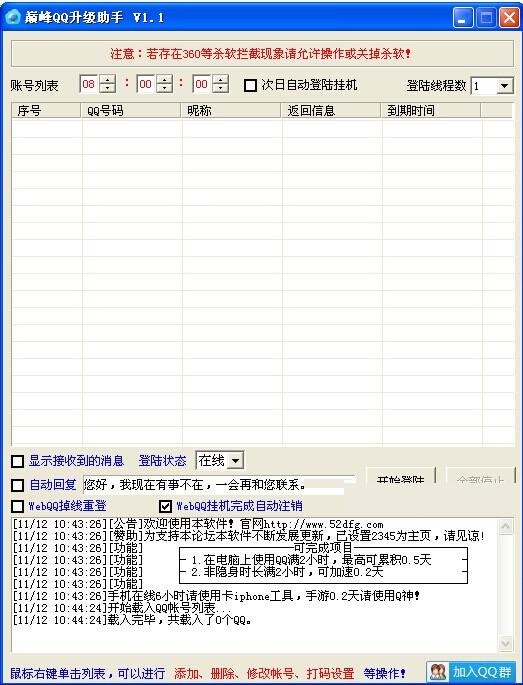Enable 次日自动登陆挂机 checkbox
This screenshot has width=523, height=685.
click(250, 85)
